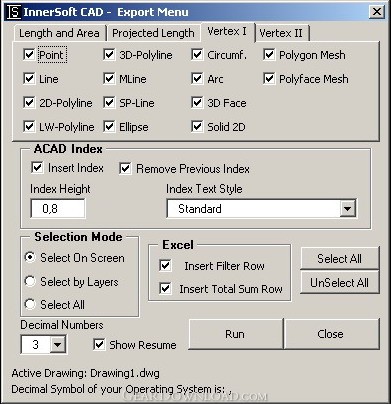
Task: Toggle the Insert Filter Row checkbox
Action: pyautogui.click(x=165, y=266)
